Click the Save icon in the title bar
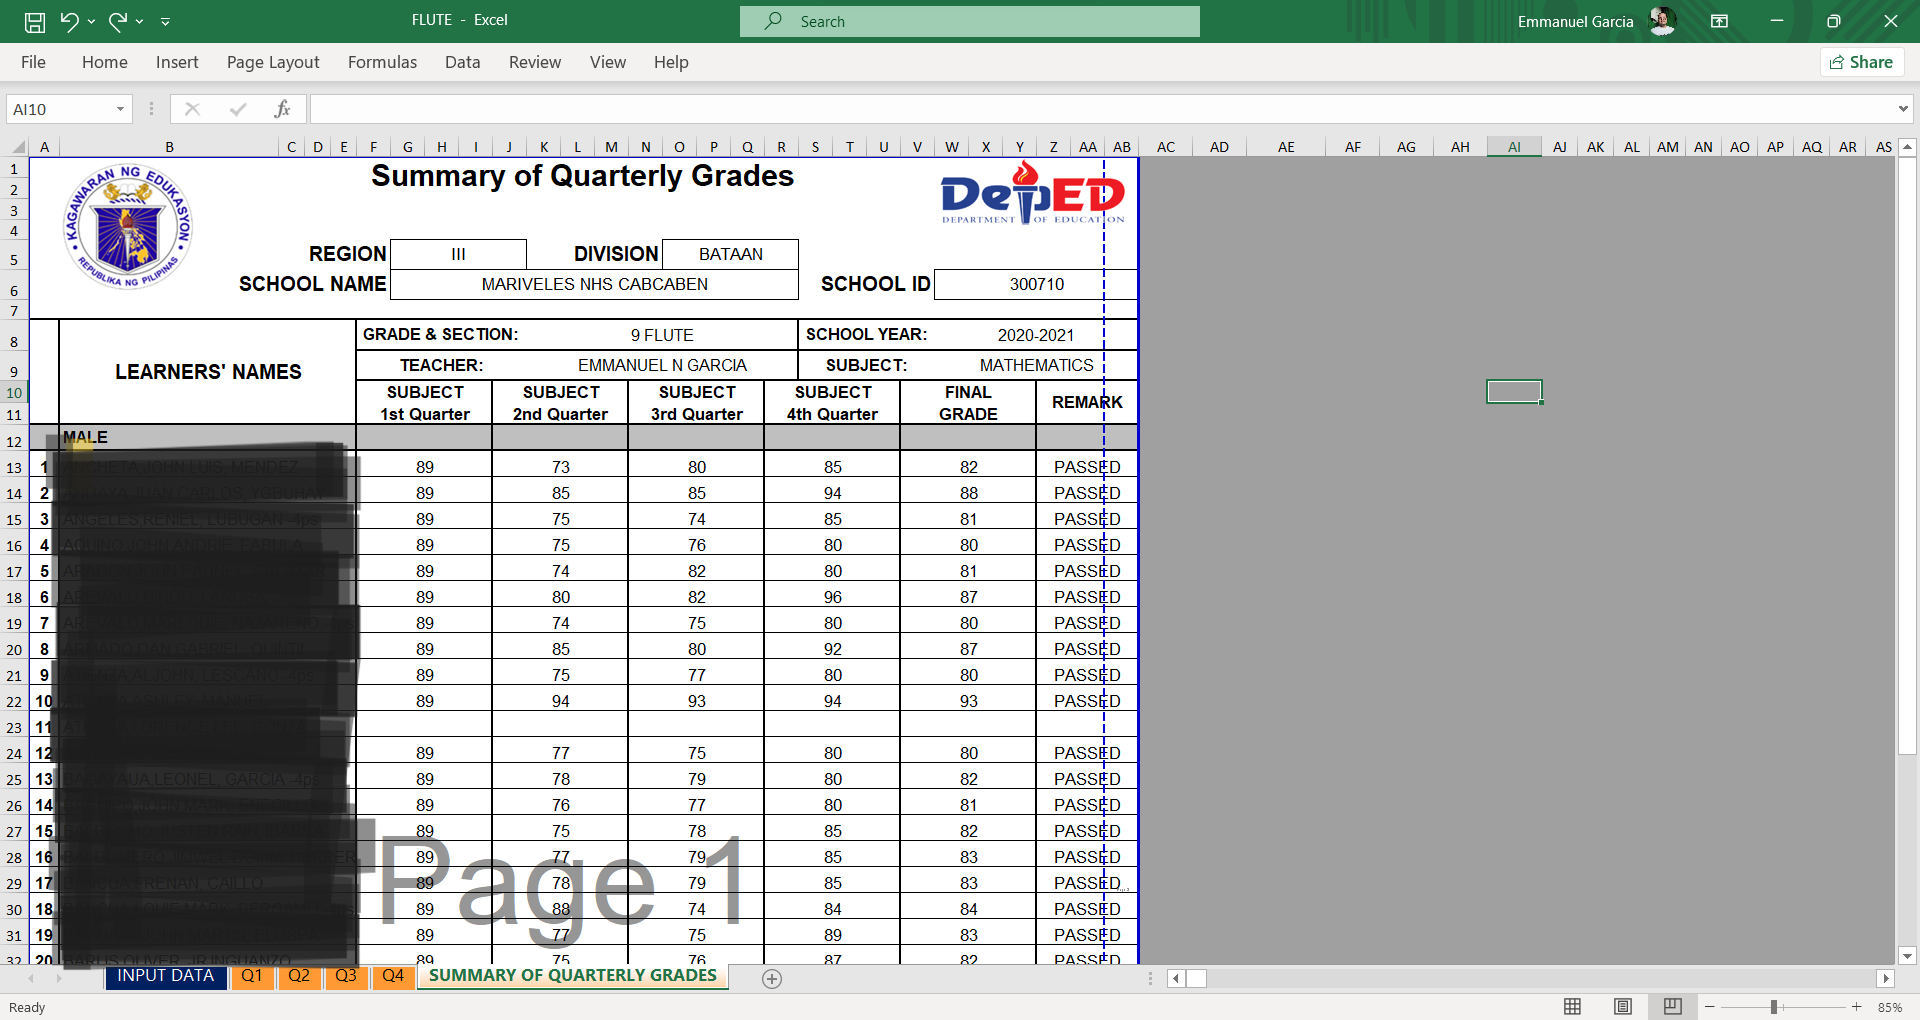Viewport: 1920px width, 1020px height. (35, 21)
